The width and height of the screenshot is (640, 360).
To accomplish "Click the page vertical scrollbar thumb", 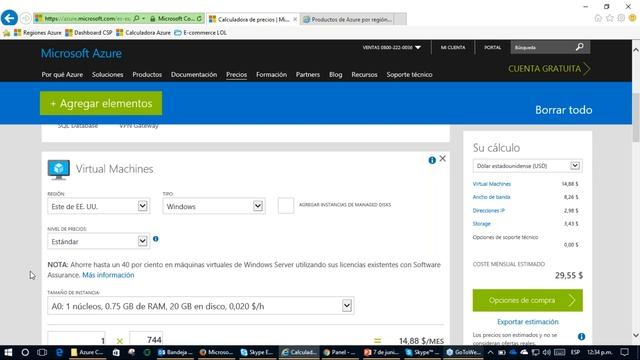I will click(636, 118).
